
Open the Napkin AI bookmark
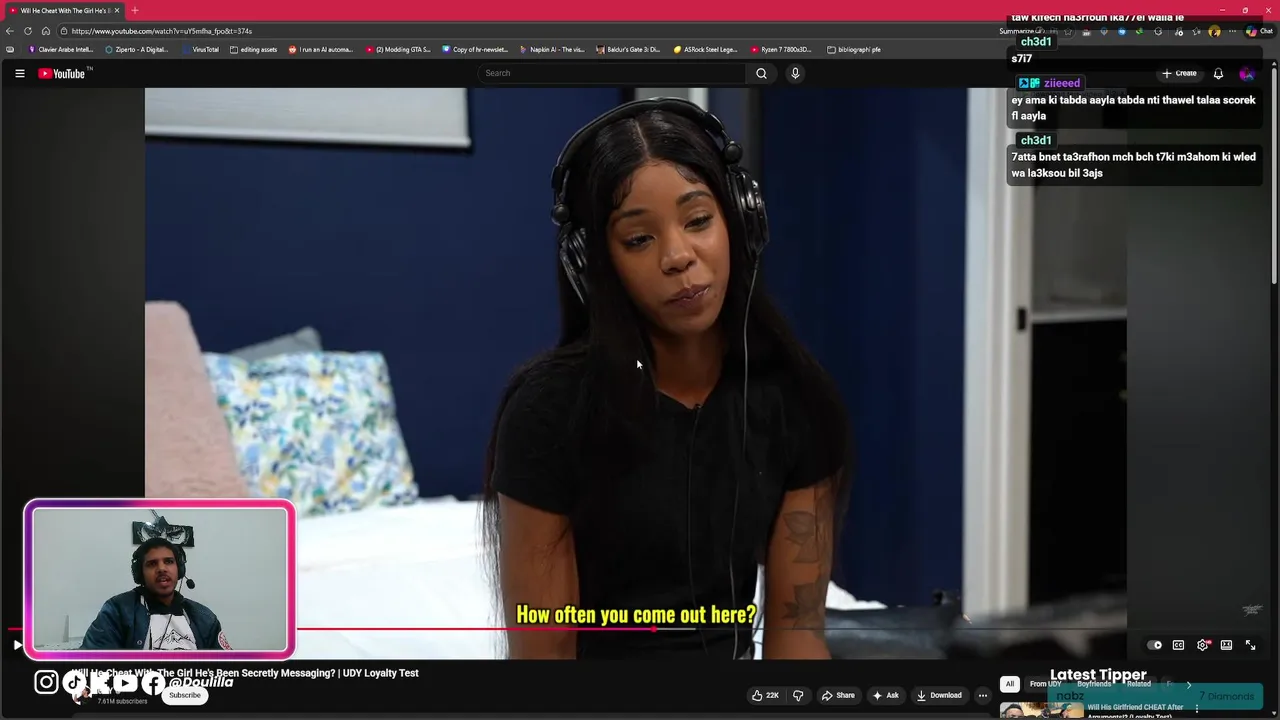552,49
